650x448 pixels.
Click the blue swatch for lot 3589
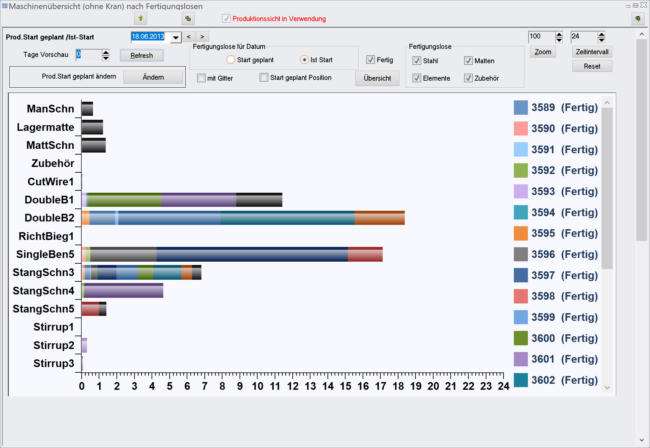click(520, 107)
